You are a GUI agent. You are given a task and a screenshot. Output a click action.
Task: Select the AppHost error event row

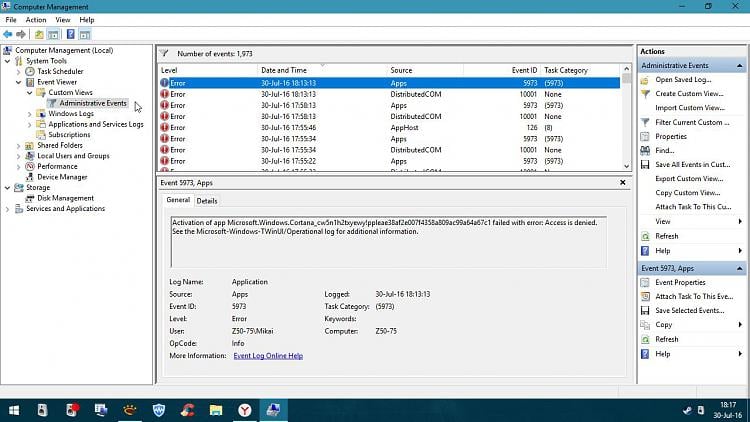[389, 128]
